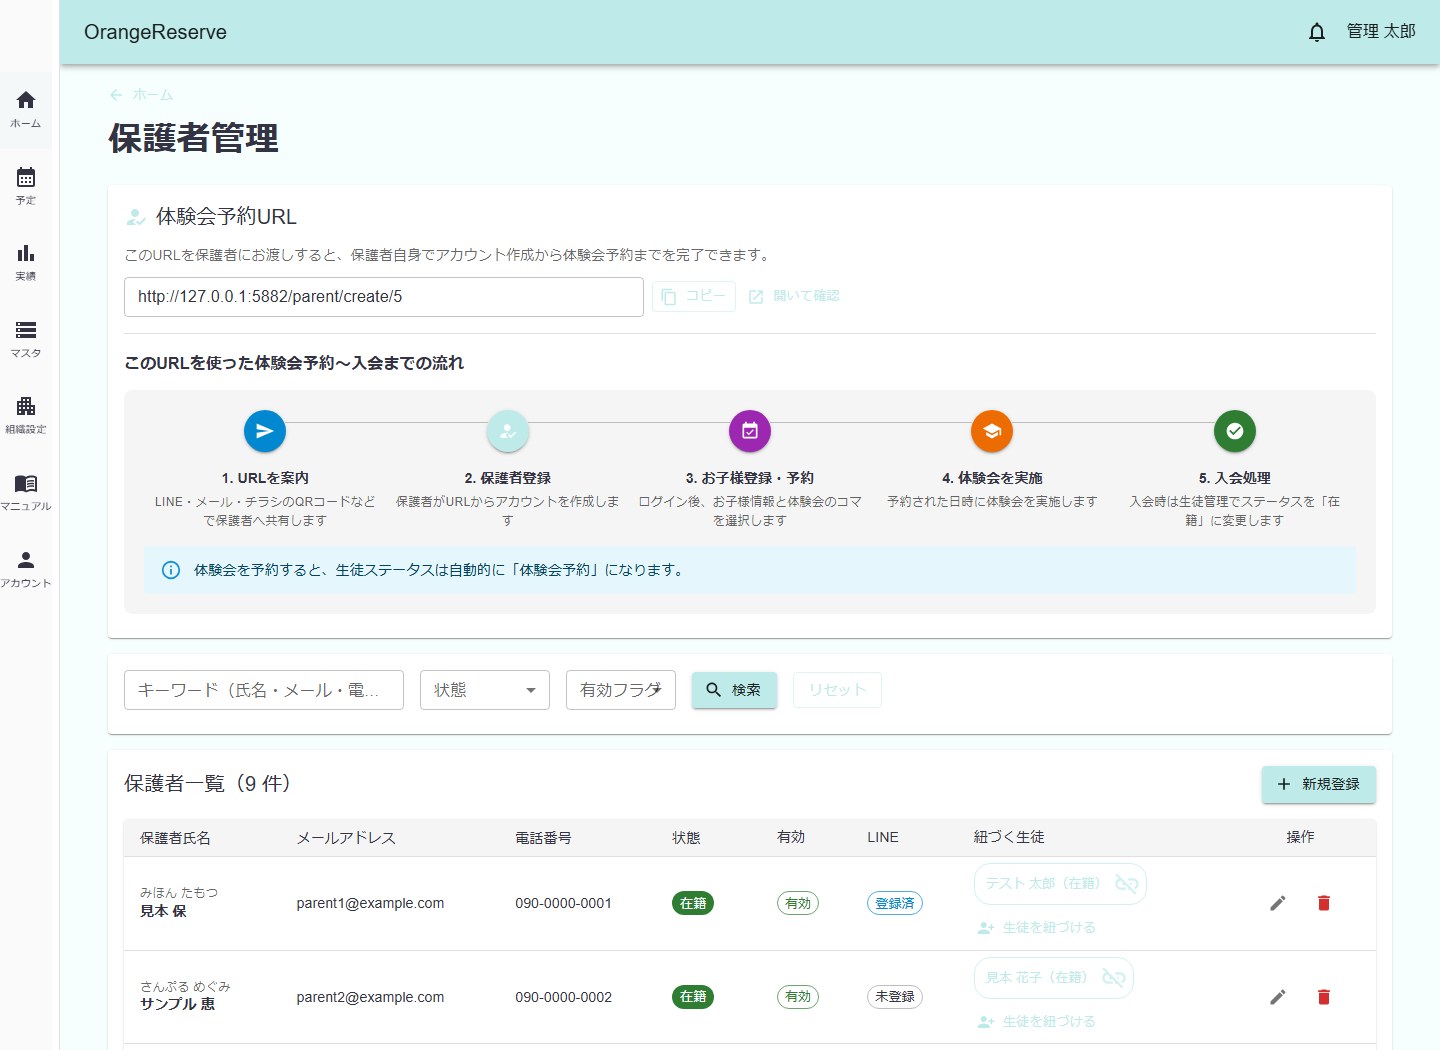Click the 状態 column header in table
This screenshot has height=1050, width=1440.
686,838
